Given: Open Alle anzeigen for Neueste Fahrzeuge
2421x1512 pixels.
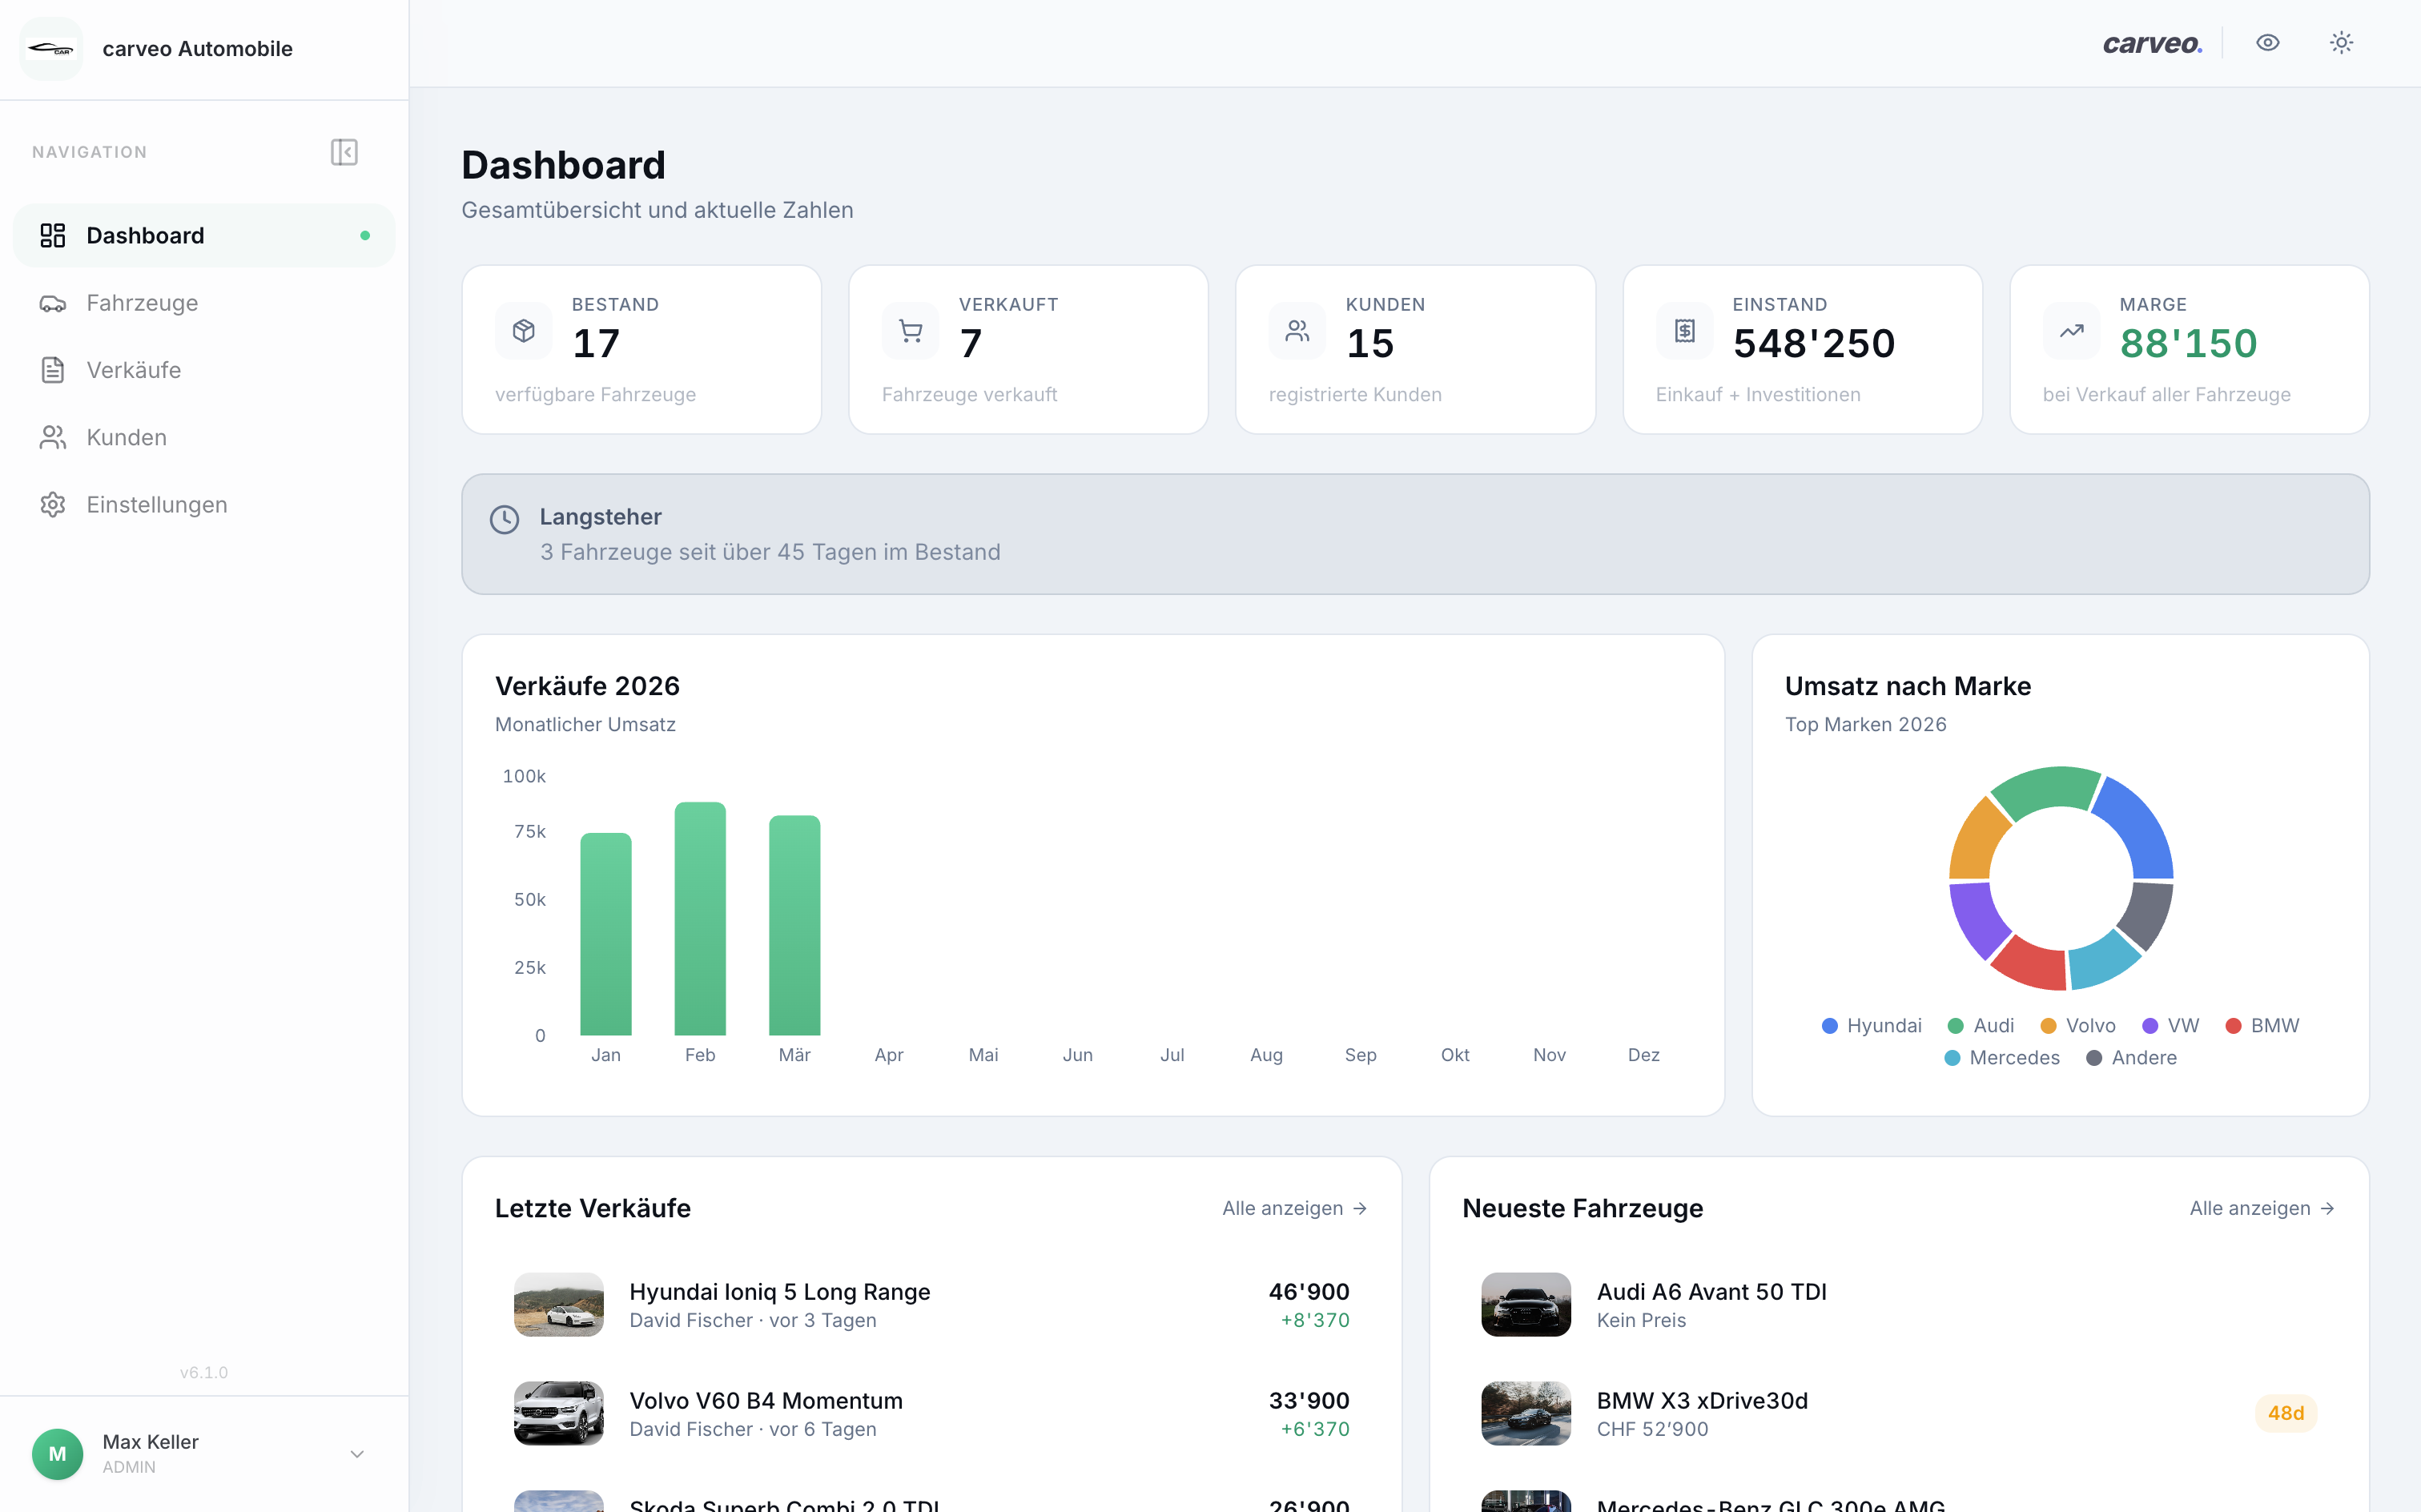Looking at the screenshot, I should click(2263, 1208).
